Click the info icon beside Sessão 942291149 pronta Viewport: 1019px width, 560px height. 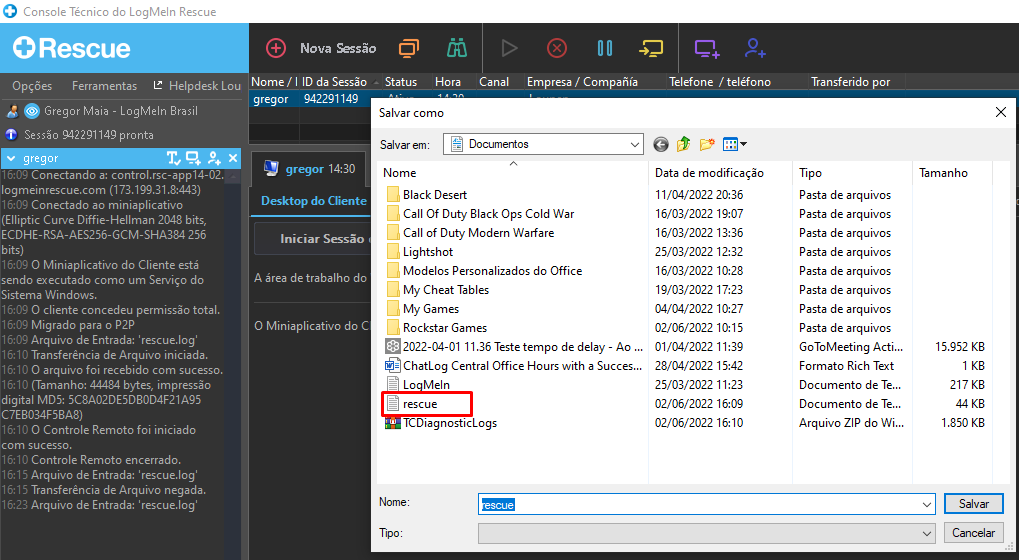click(x=11, y=134)
